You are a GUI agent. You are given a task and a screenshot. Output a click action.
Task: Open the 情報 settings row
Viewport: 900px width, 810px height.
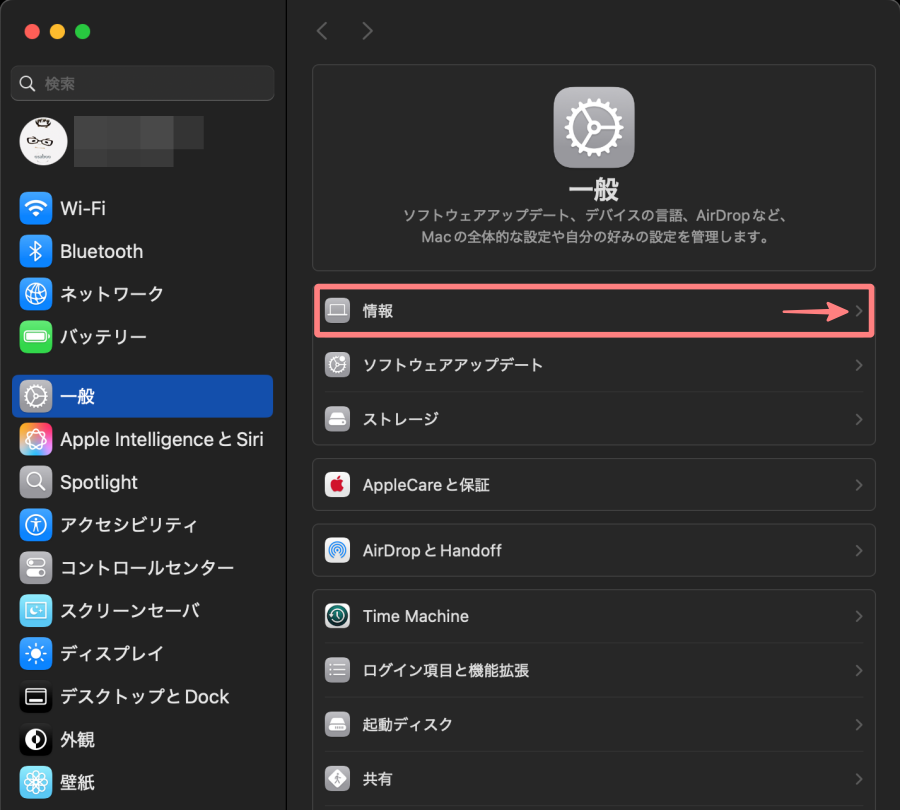[594, 311]
